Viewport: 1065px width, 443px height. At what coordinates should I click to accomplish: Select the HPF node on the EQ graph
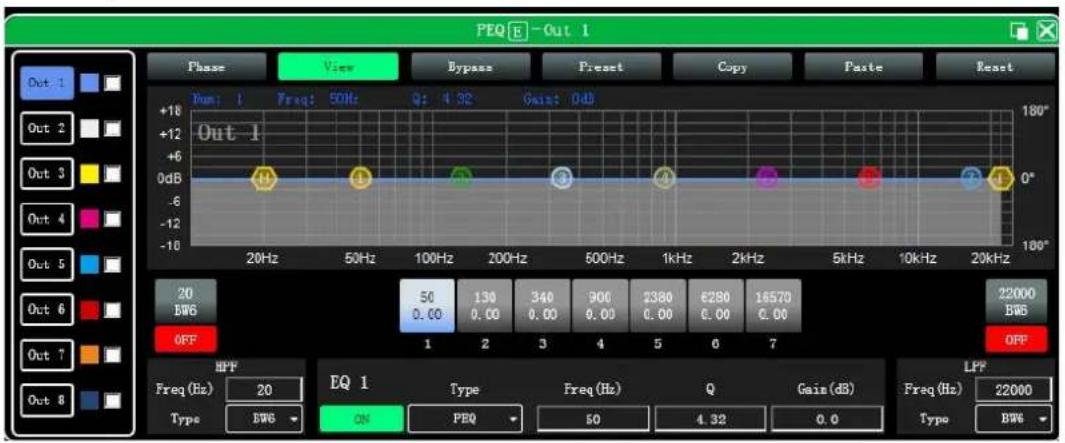(264, 179)
